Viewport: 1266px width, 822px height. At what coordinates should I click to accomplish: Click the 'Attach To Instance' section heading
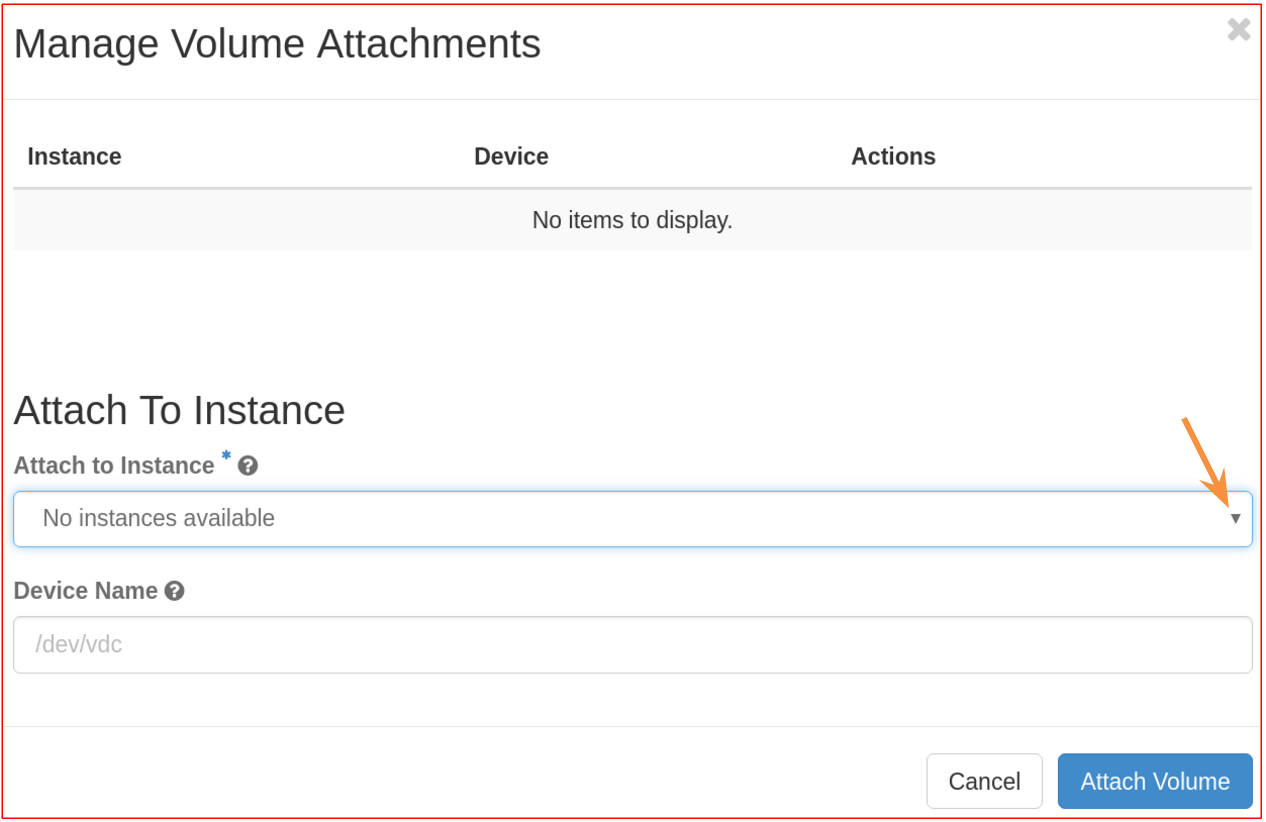[180, 411]
